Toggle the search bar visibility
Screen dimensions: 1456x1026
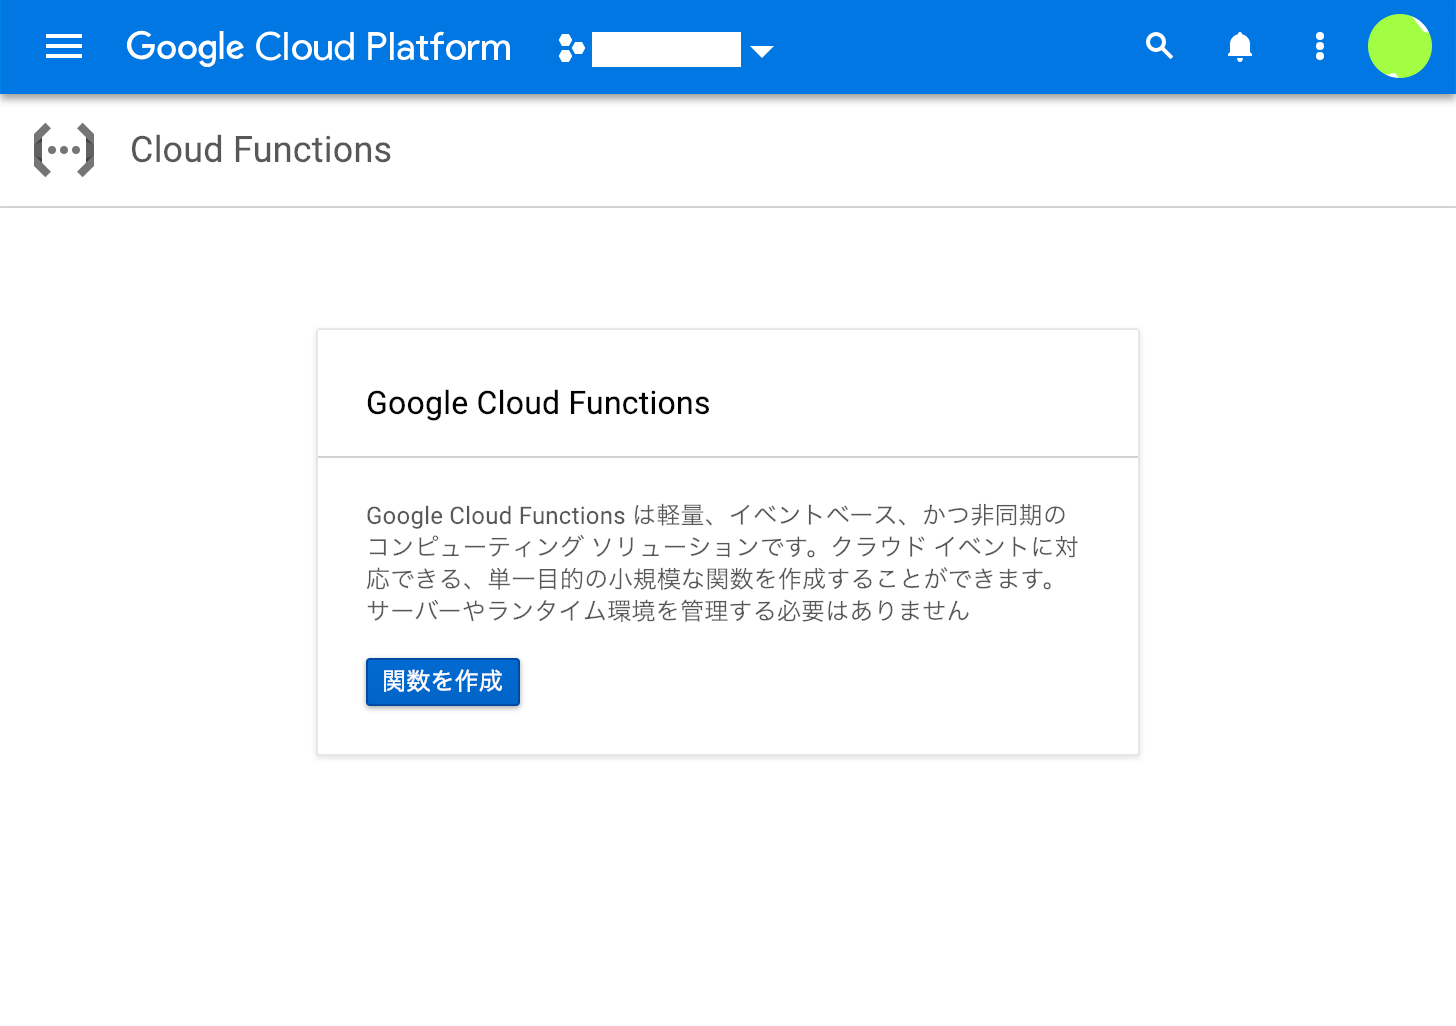pyautogui.click(x=1159, y=46)
